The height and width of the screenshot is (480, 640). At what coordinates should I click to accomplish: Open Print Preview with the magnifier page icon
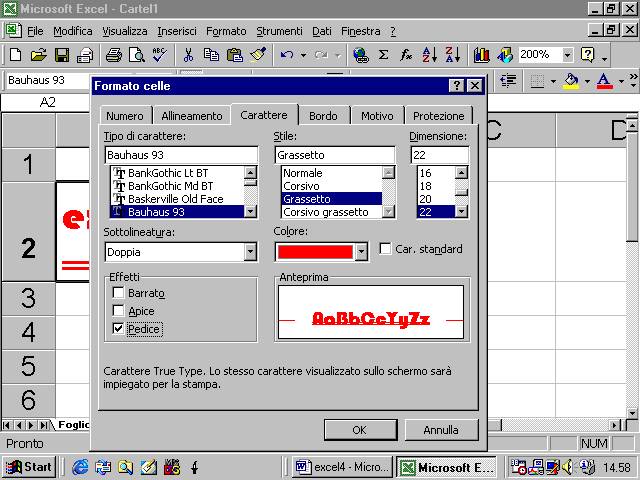[137, 54]
